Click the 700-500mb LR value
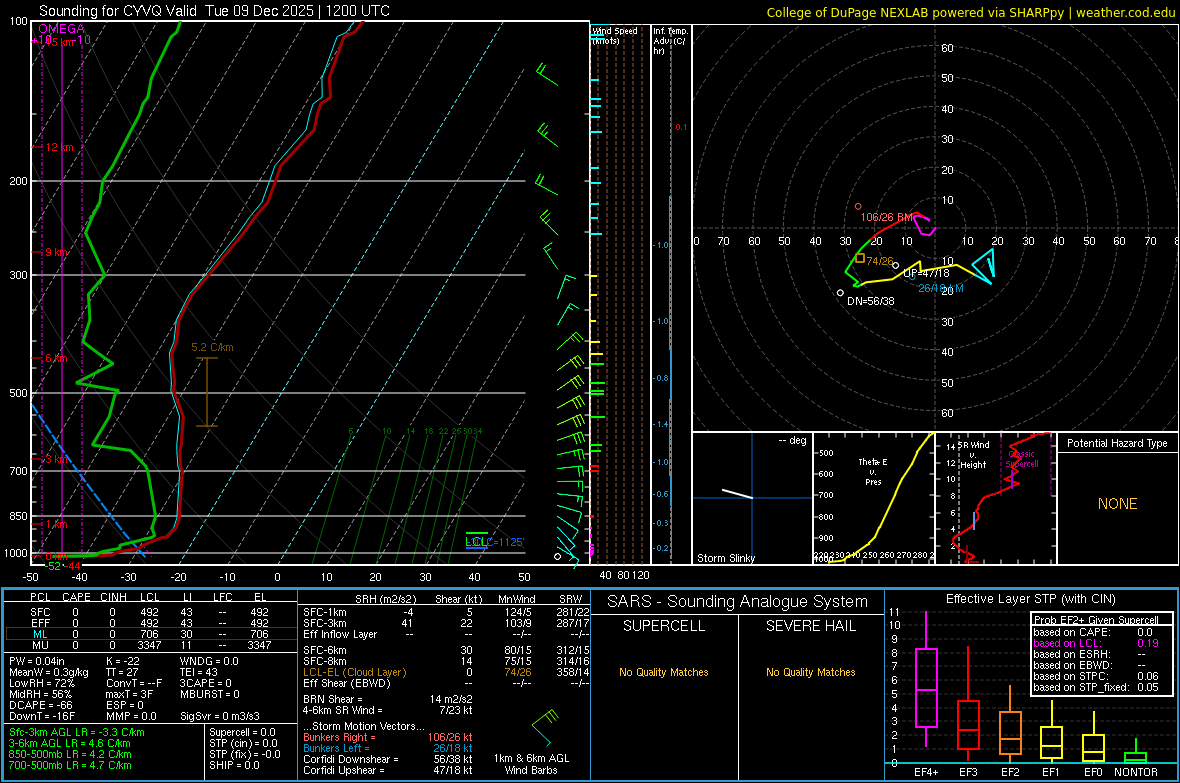 (x=70, y=765)
